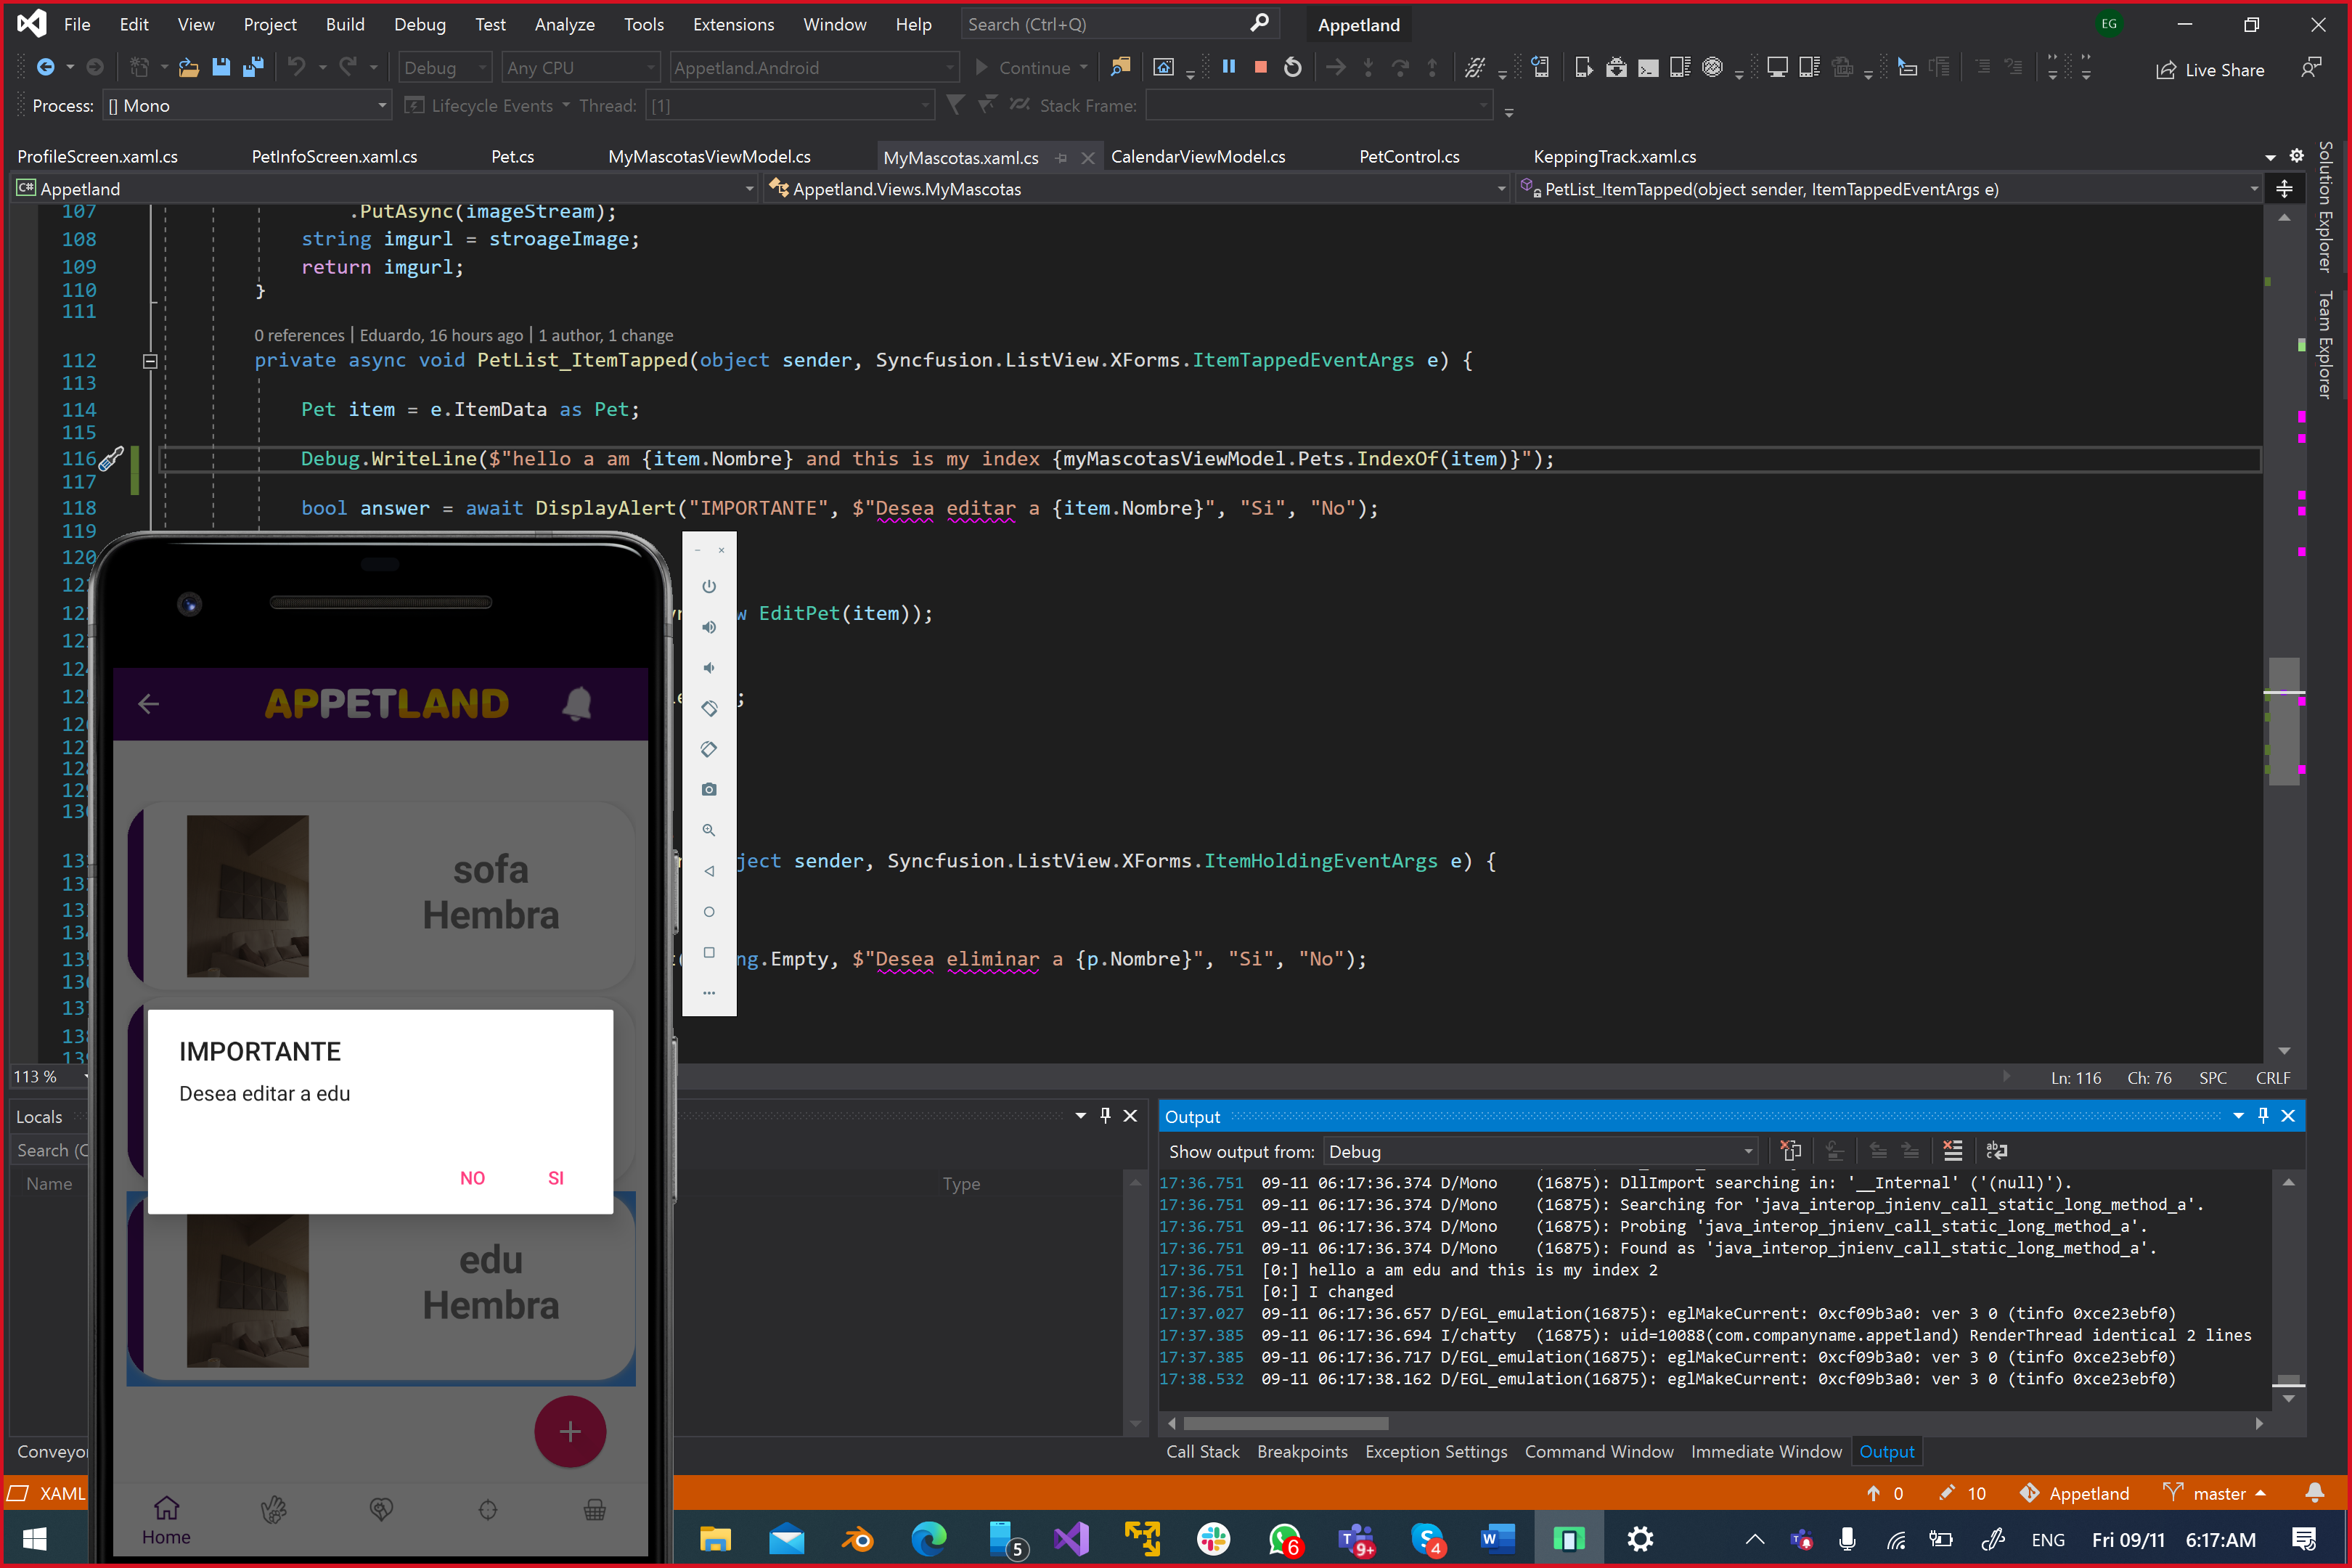Lower the emulator volume
Screen dimensions: 2352x1568
coord(709,668)
